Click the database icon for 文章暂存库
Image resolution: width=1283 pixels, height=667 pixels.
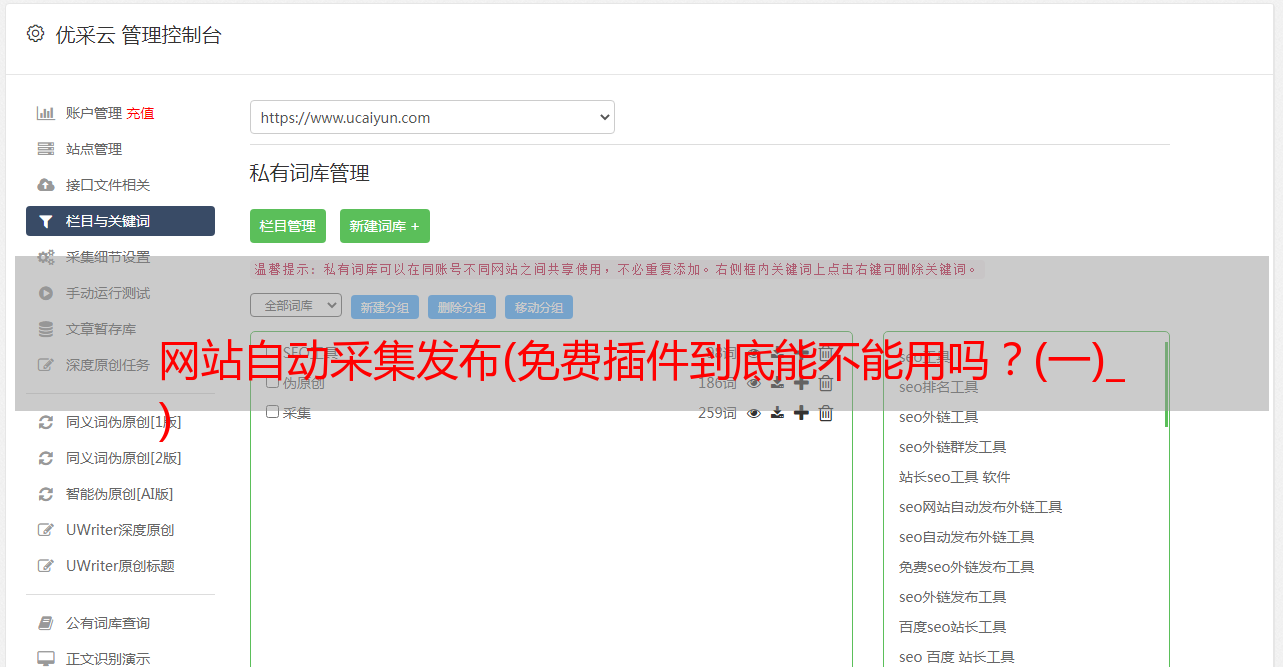pos(45,329)
